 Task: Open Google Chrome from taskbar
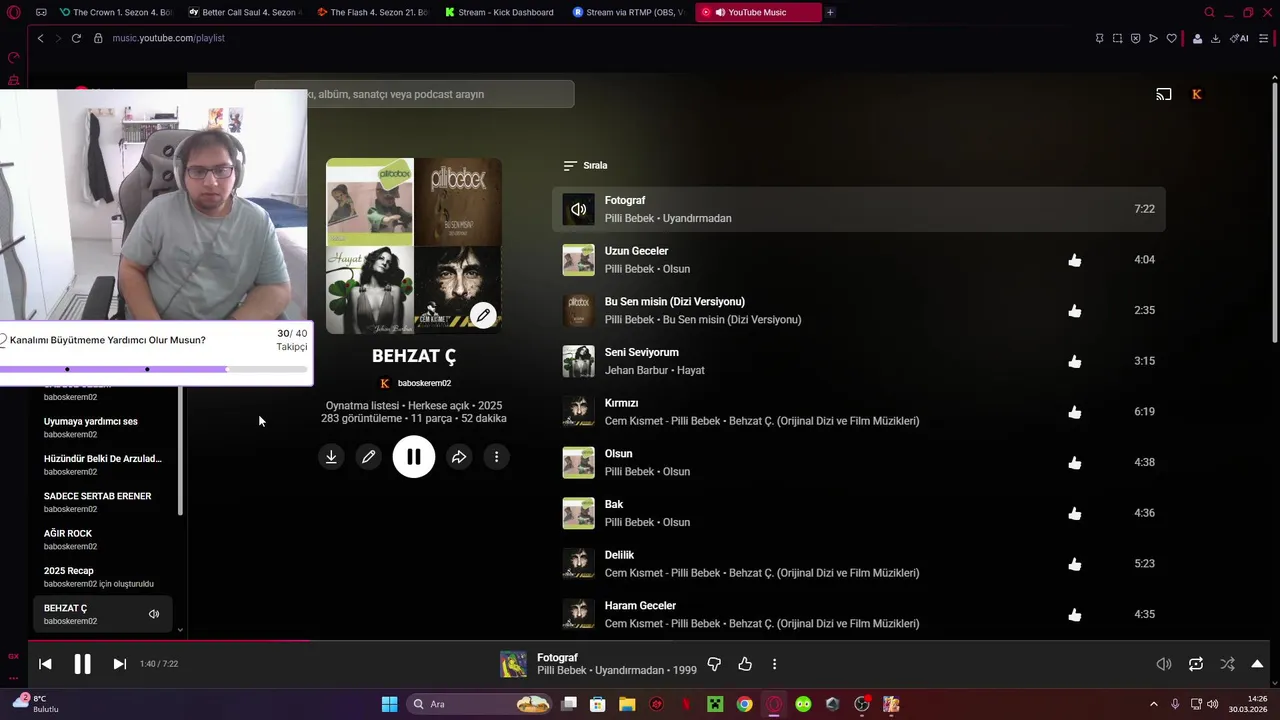click(744, 704)
